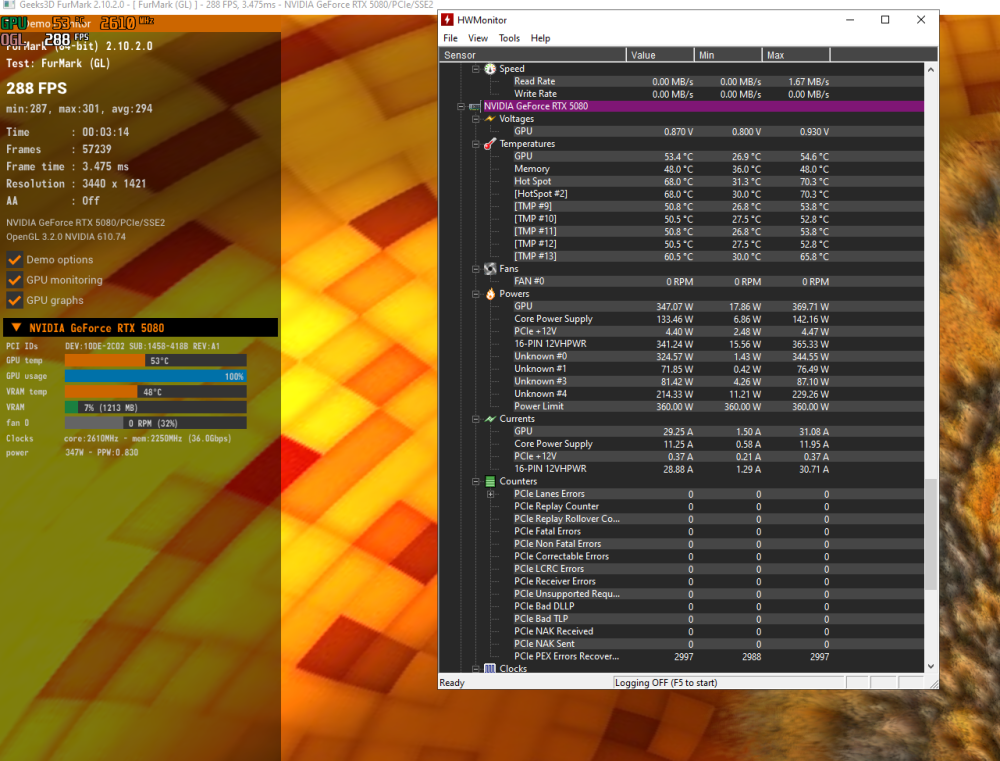The height and width of the screenshot is (761, 1000).
Task: Click the 288 FPS heading in FurMark
Action: coord(36,88)
